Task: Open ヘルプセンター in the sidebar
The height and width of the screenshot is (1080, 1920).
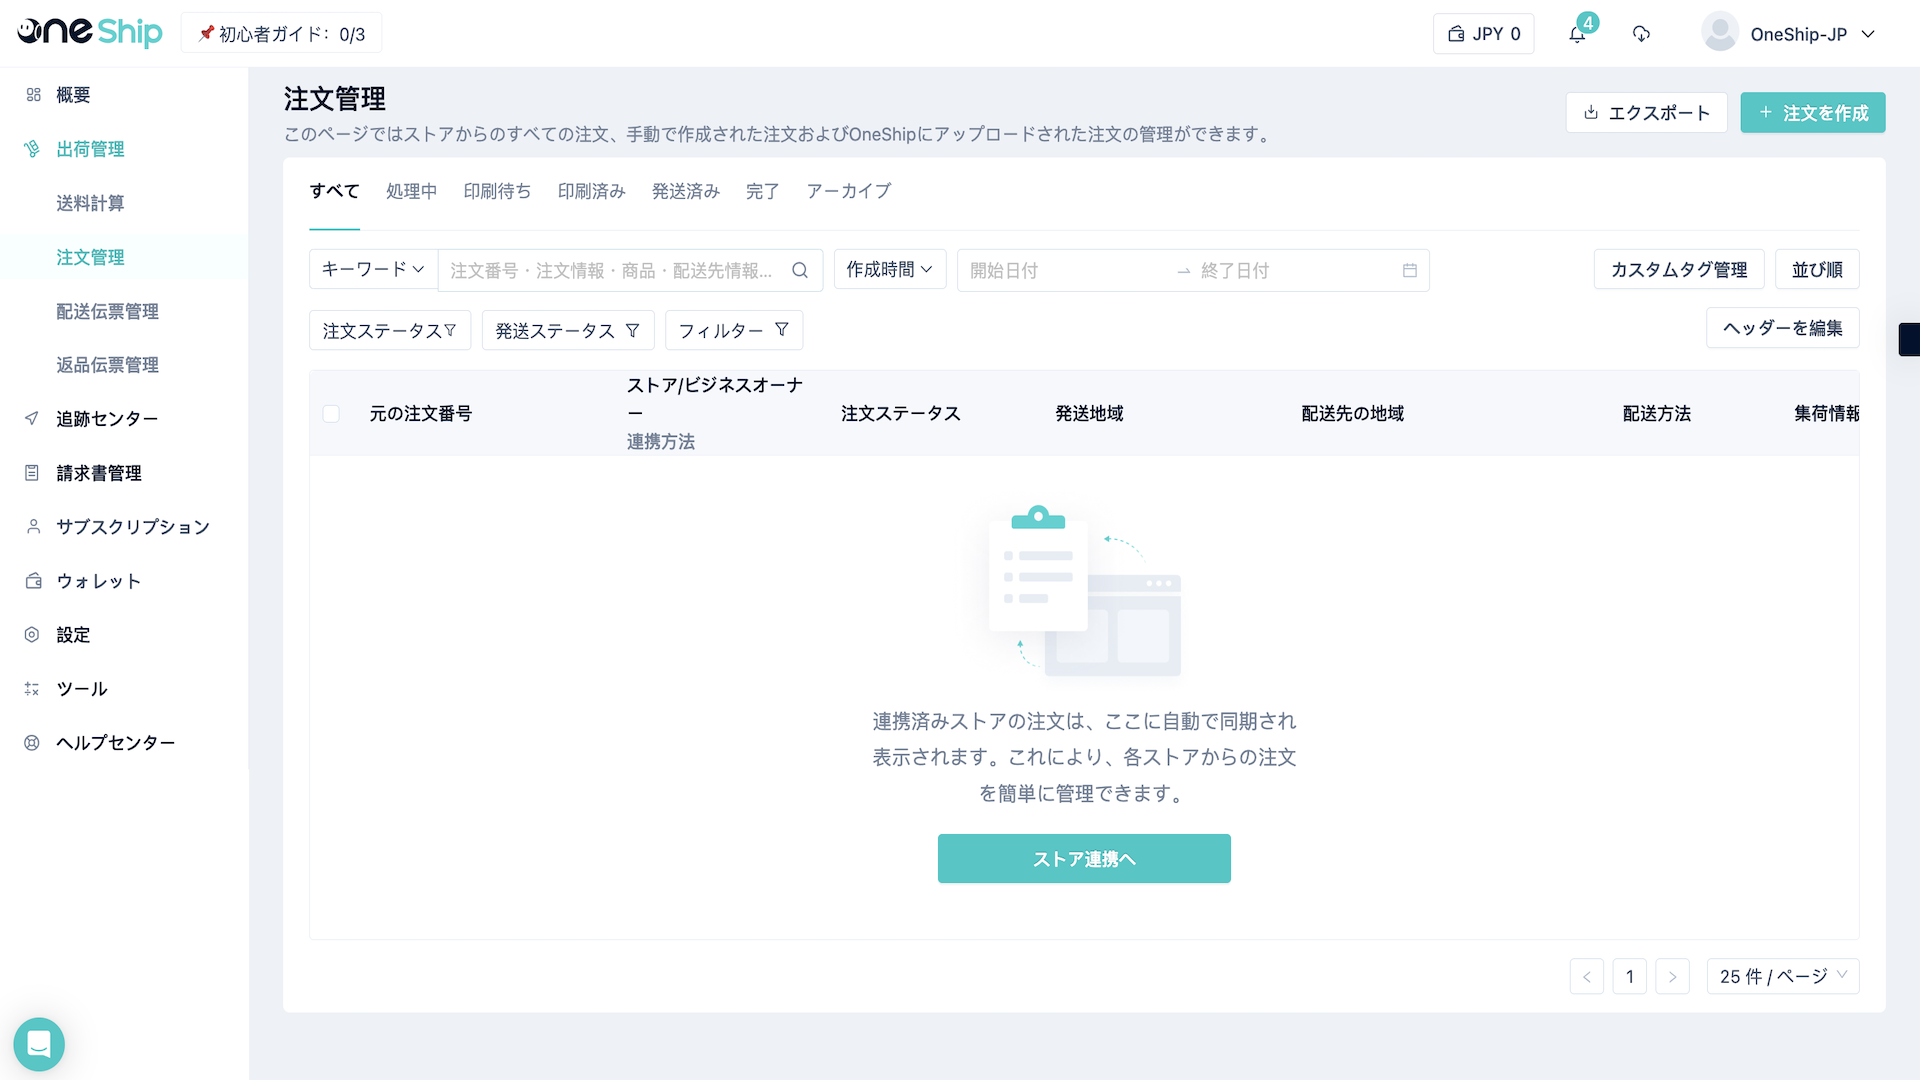Action: 115,743
